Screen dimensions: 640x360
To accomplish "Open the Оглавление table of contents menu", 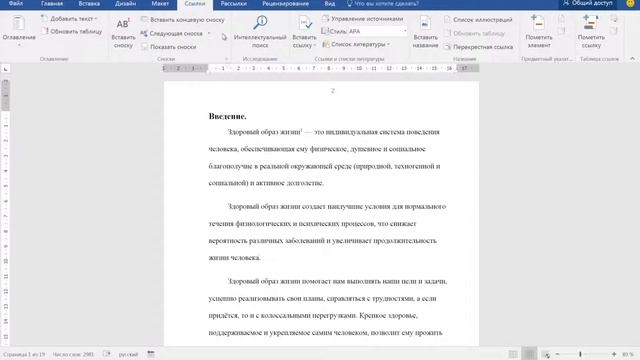I will point(19,31).
